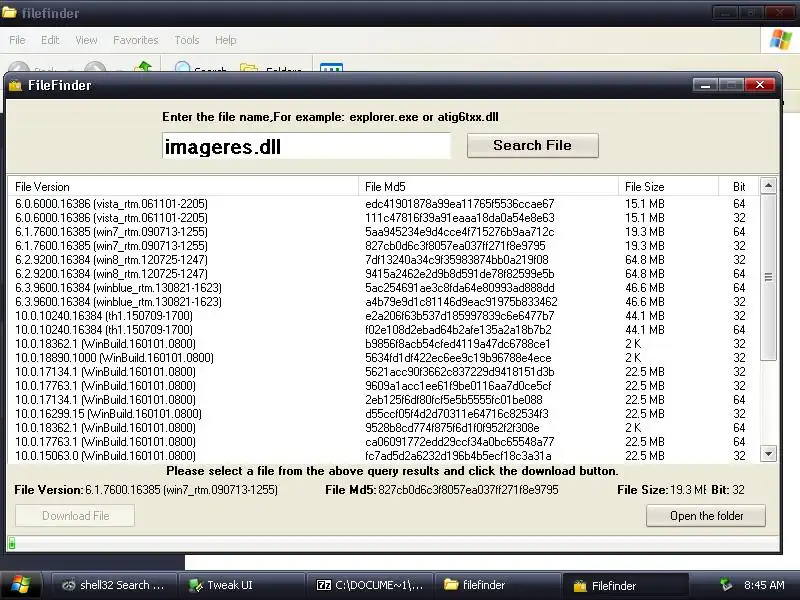800x600 pixels.
Task: Click the Download File button
Action: [x=75, y=516]
